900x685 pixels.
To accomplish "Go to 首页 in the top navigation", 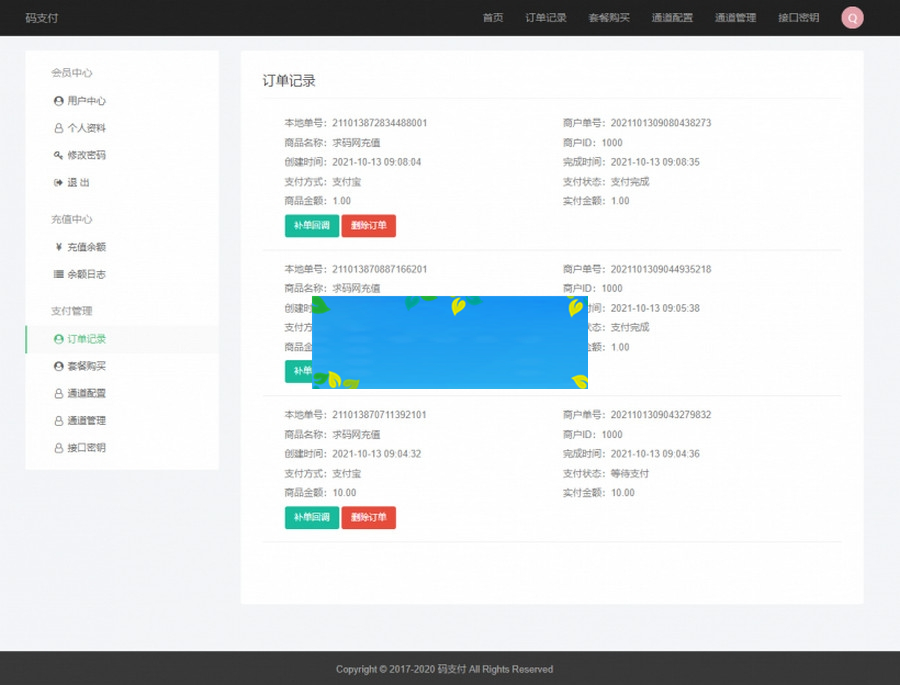I will point(492,18).
